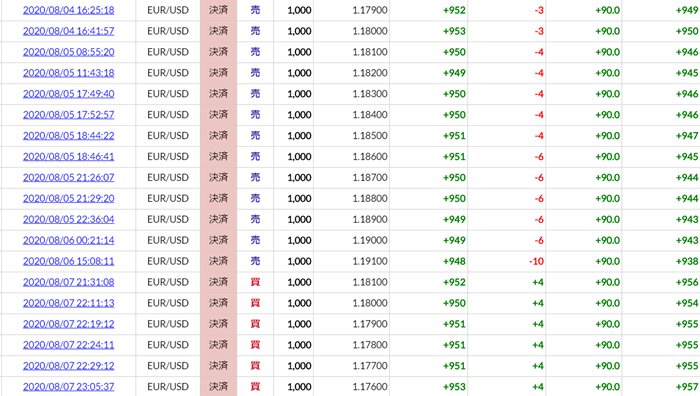The width and height of the screenshot is (700, 396).
Task: Open the 2020/08/06 00:21:14 trade link
Action: (68, 240)
